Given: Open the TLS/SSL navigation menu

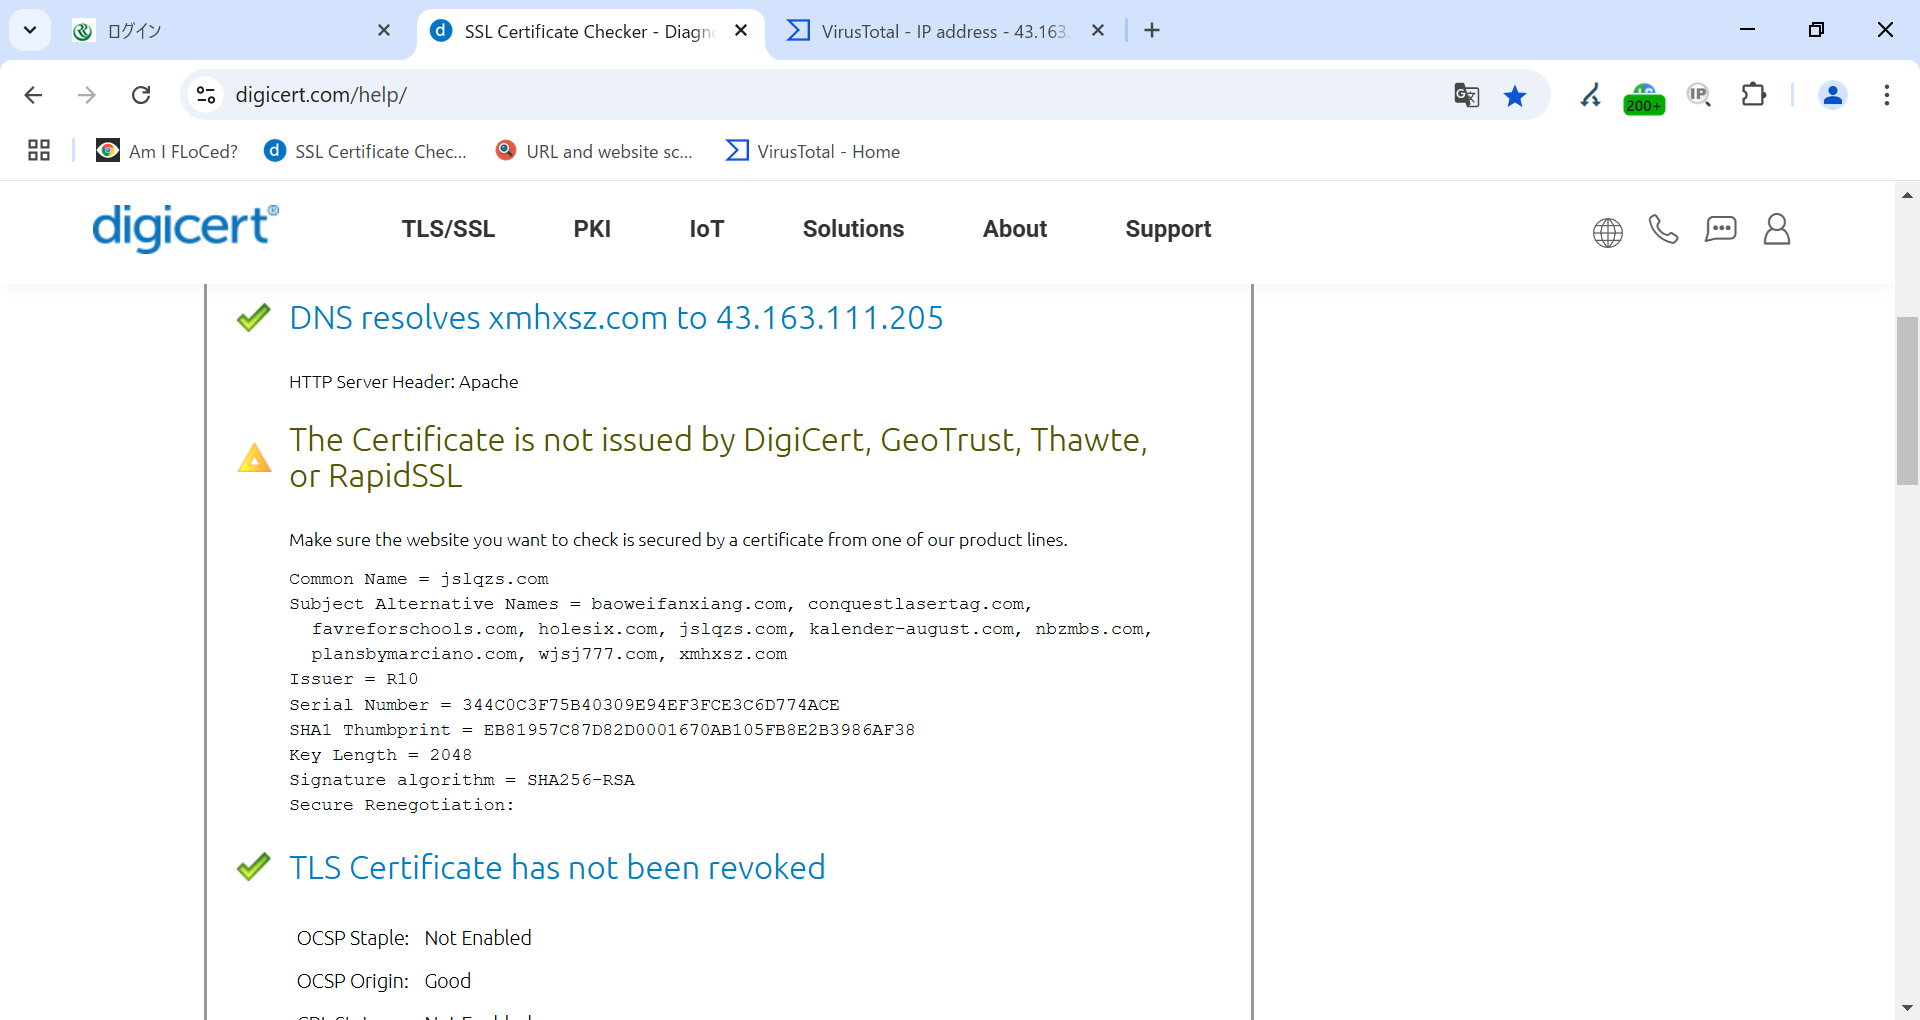Looking at the screenshot, I should pyautogui.click(x=448, y=229).
